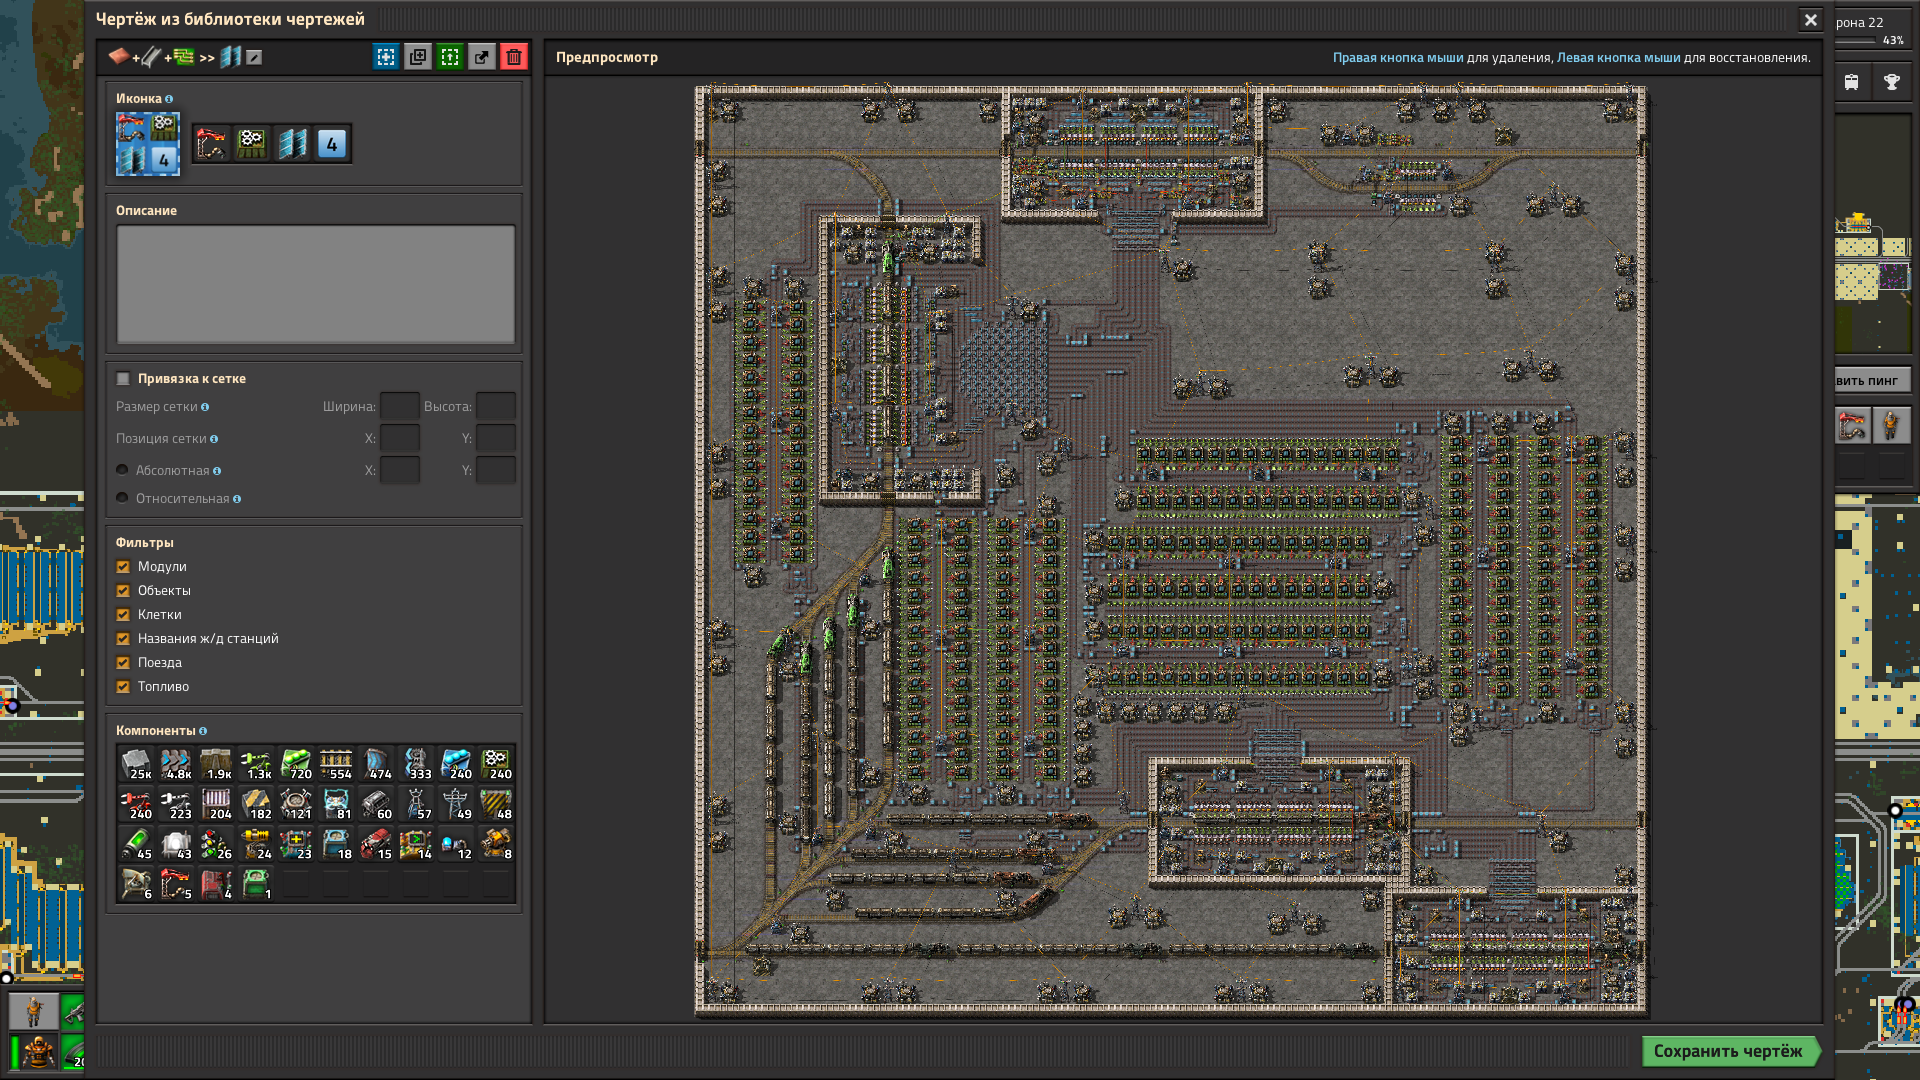The image size is (1920, 1080).
Task: Select the solar panel icon slot
Action: point(292,144)
